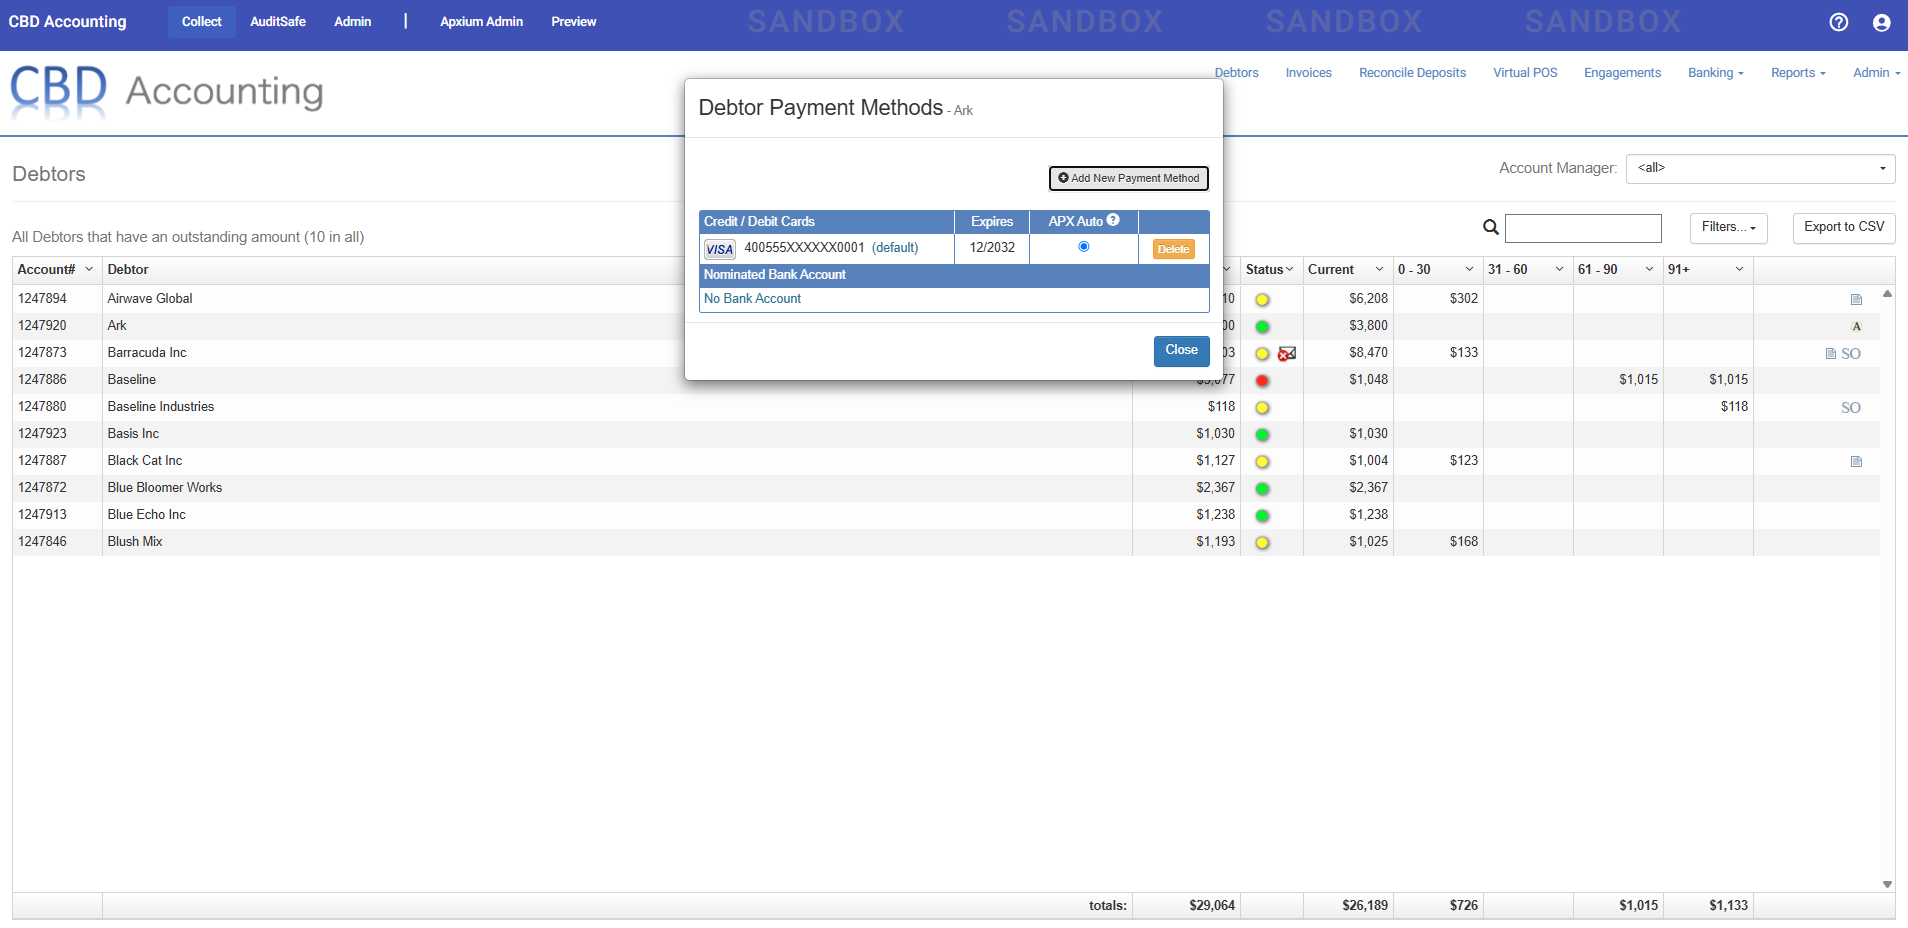Open the 31 - 60 column chevron
The height and width of the screenshot is (928, 1908).
point(1560,269)
